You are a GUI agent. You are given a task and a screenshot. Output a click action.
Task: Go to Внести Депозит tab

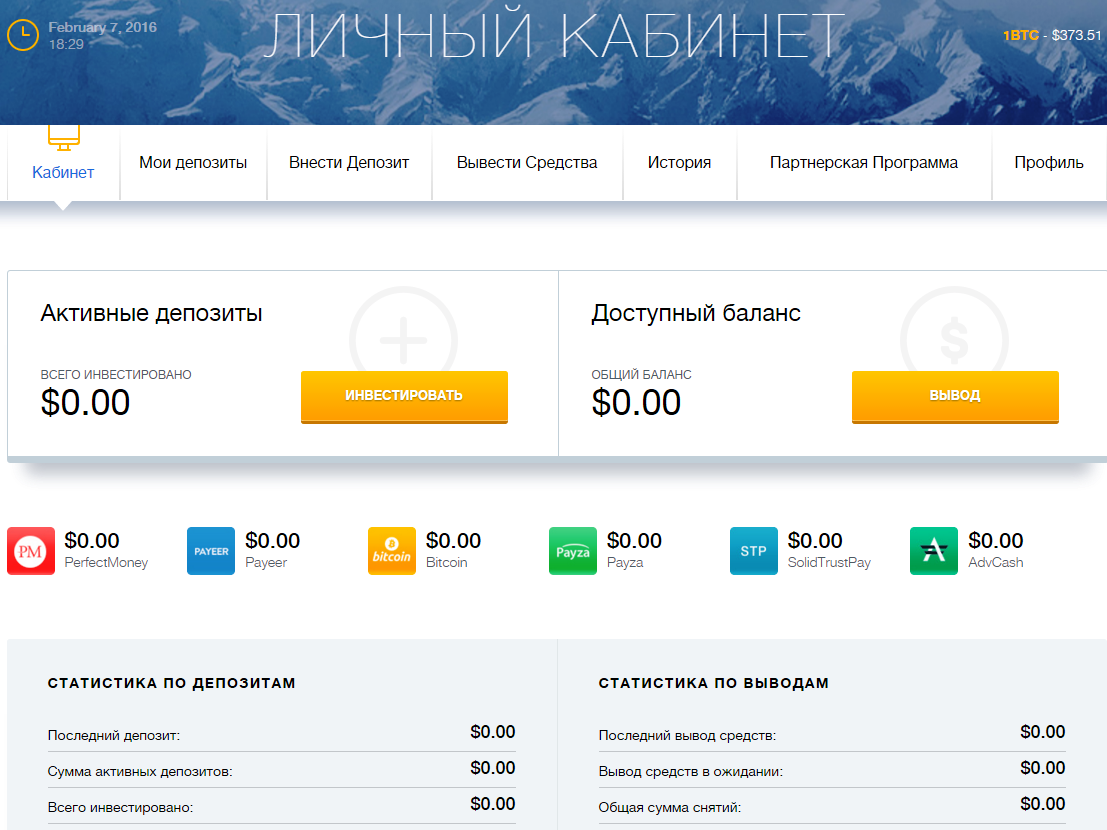[349, 163]
